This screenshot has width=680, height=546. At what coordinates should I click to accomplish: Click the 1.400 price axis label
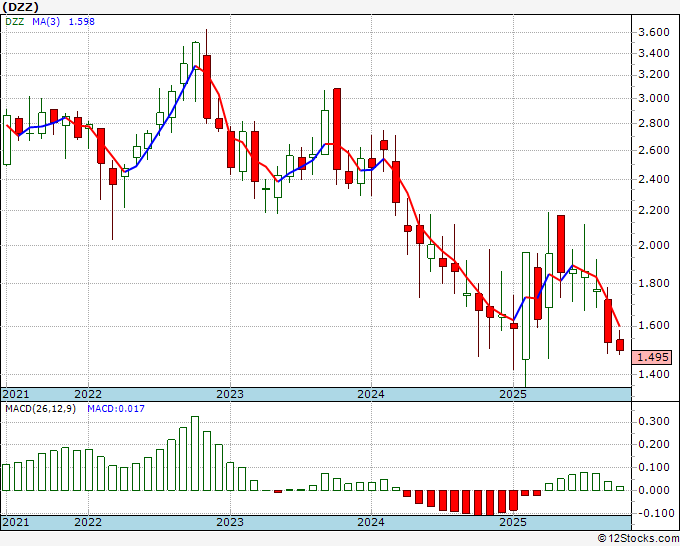(654, 374)
